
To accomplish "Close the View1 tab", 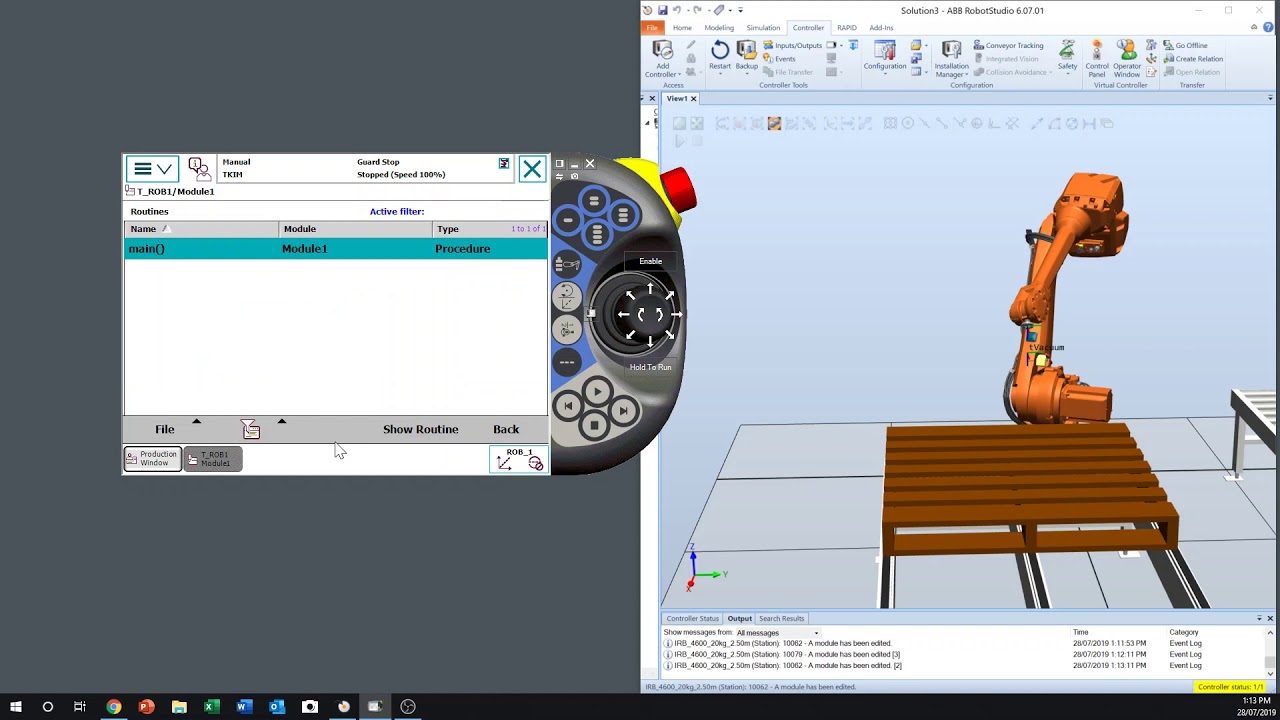I will coord(692,99).
